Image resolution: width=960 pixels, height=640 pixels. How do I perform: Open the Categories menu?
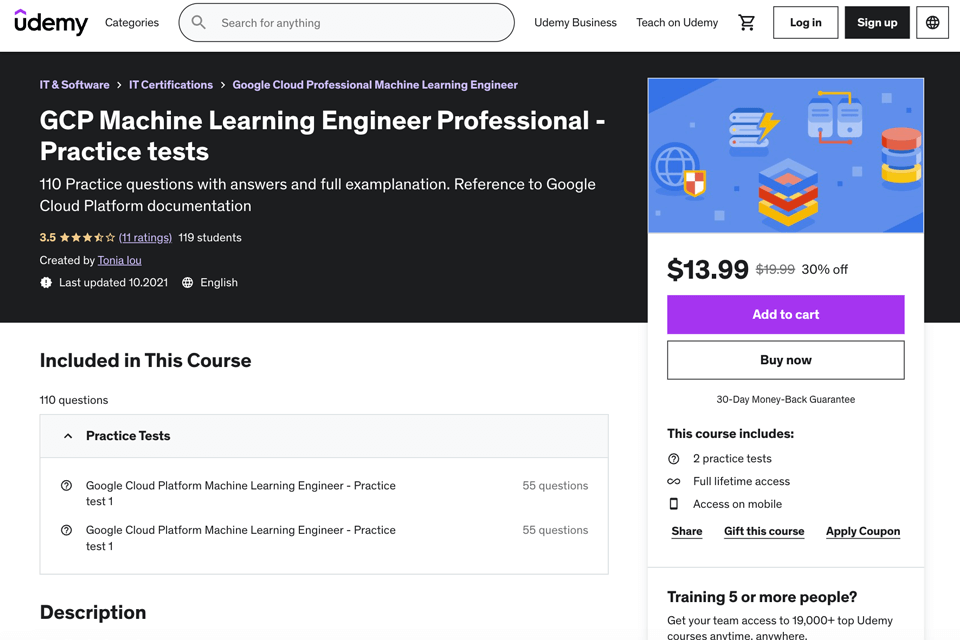(x=132, y=23)
